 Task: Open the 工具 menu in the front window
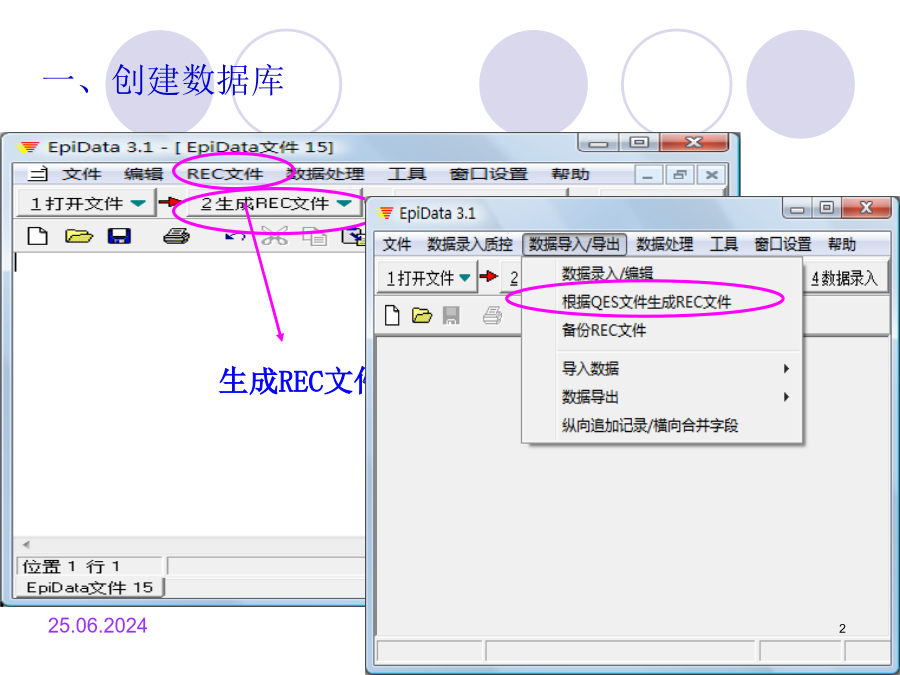pyautogui.click(x=723, y=245)
